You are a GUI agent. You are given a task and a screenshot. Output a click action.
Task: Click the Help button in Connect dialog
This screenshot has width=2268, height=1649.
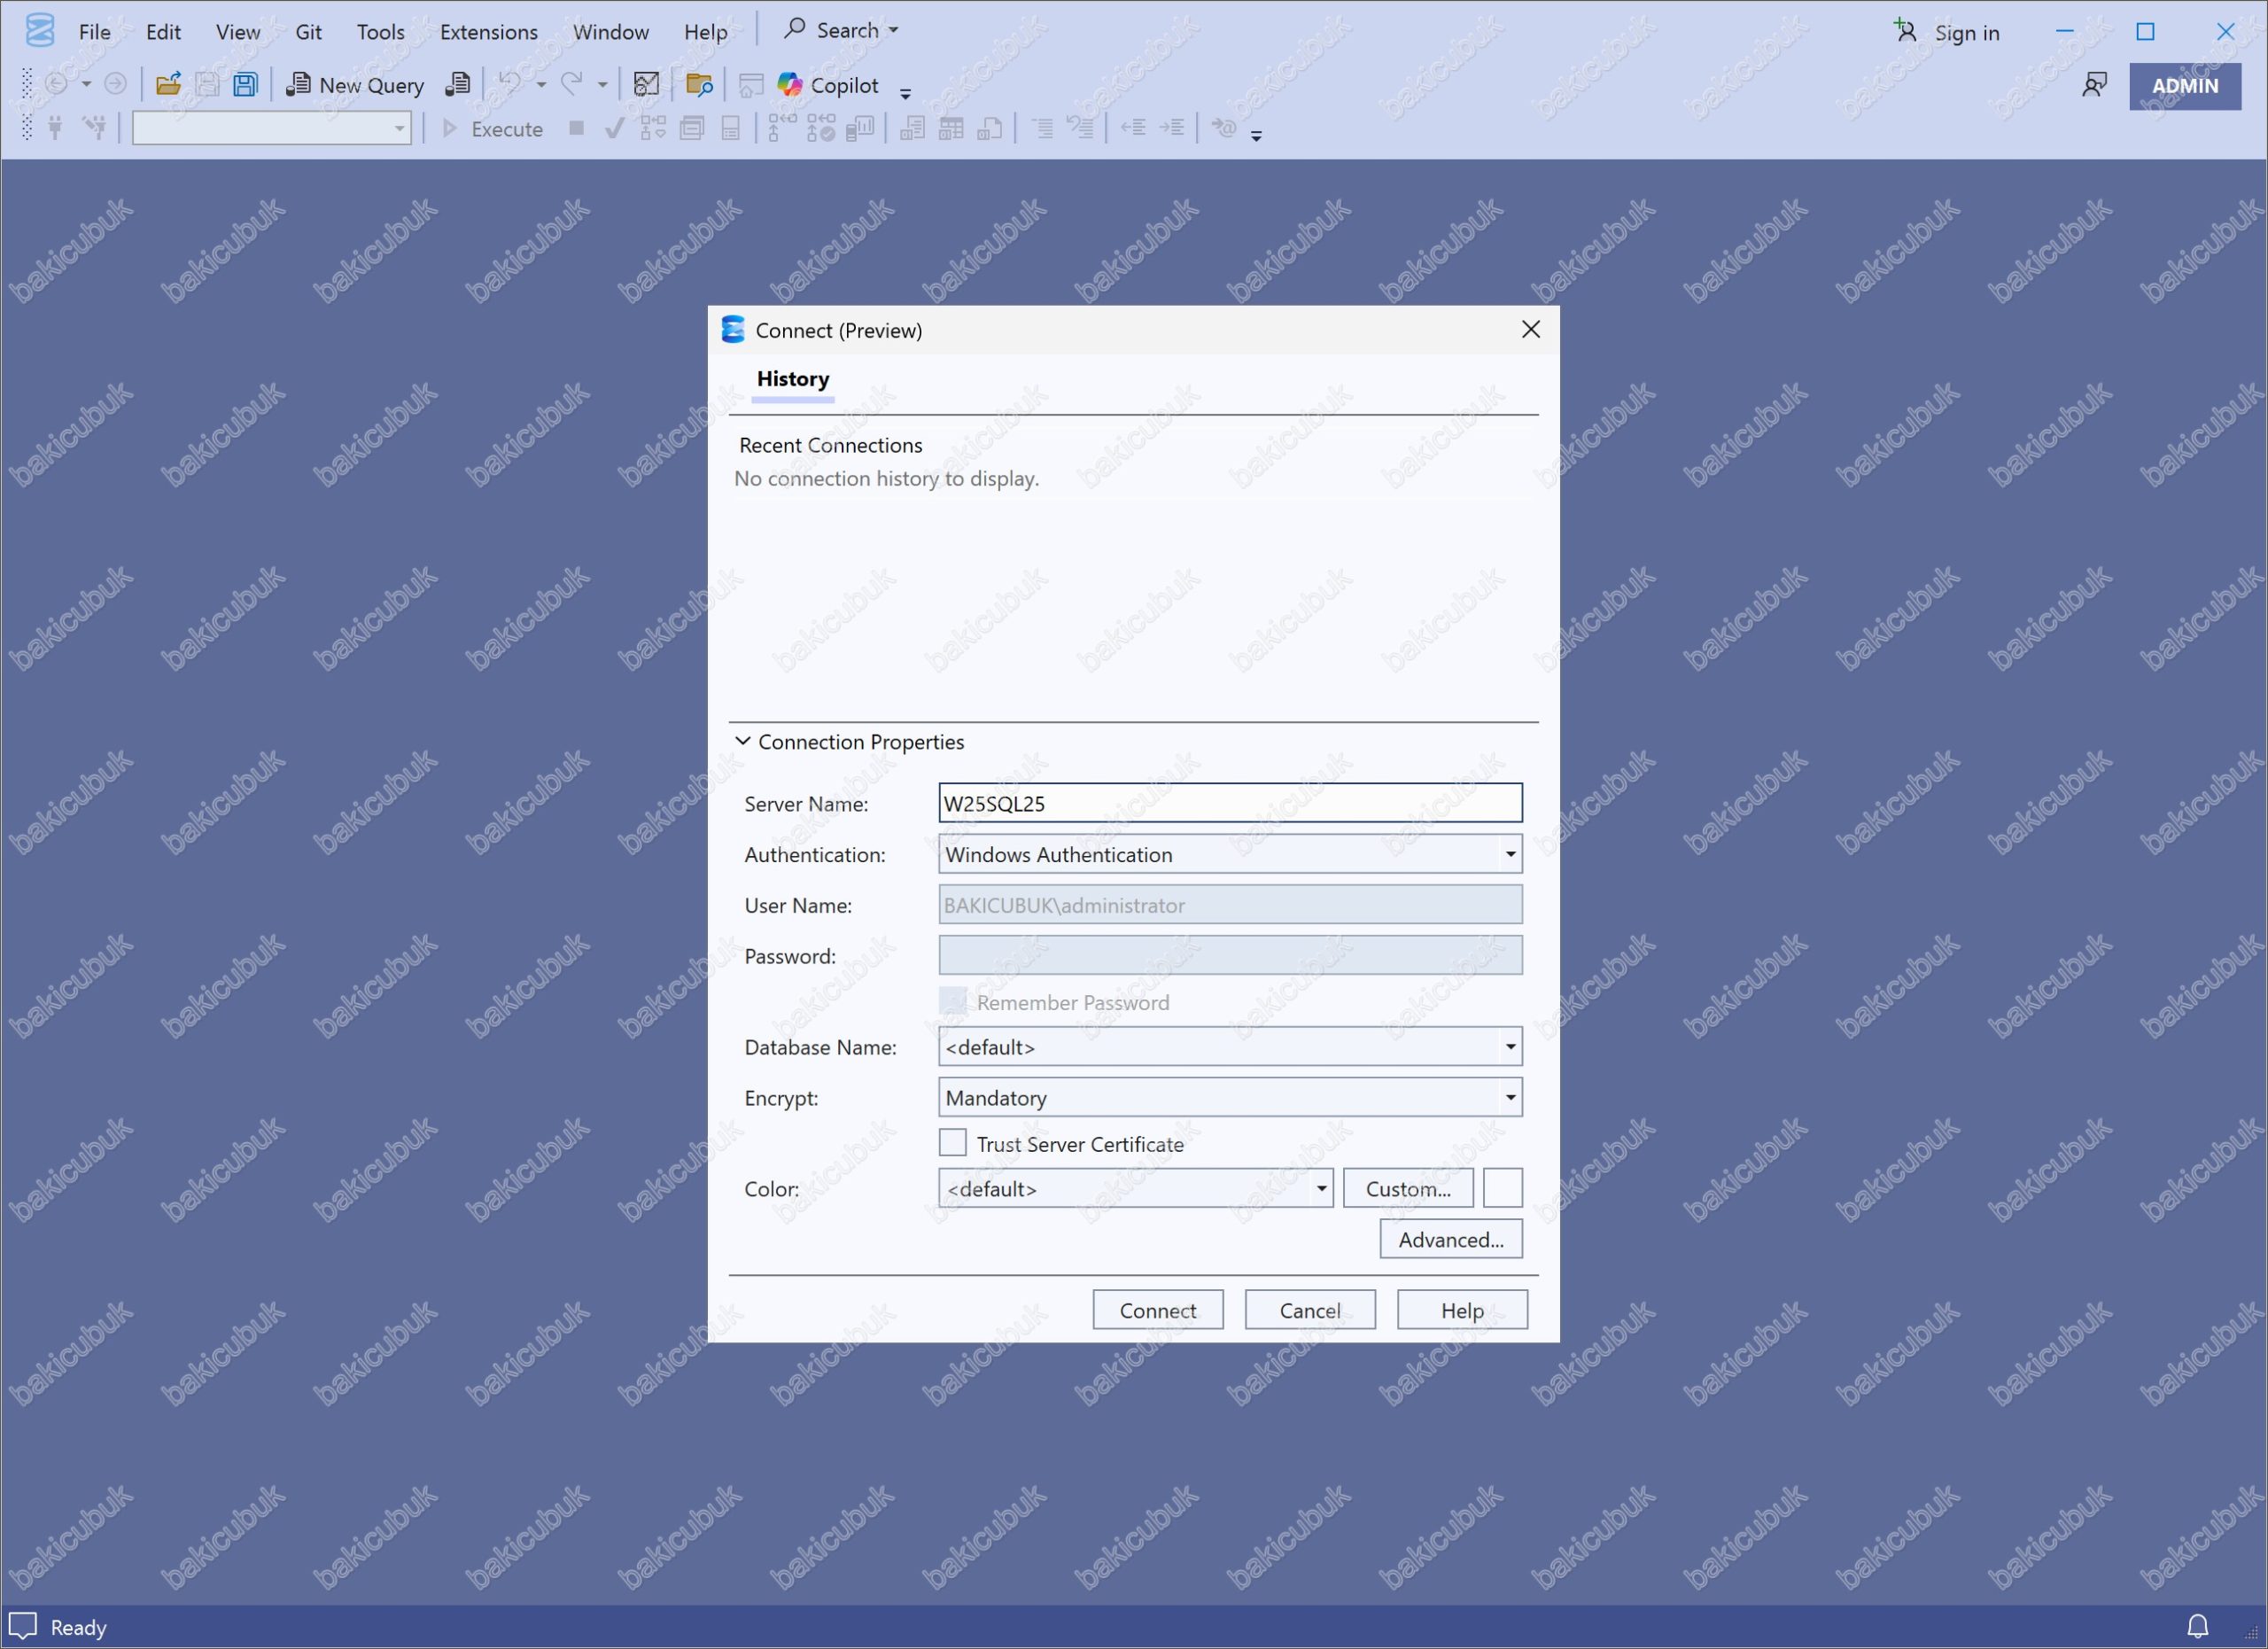1462,1310
